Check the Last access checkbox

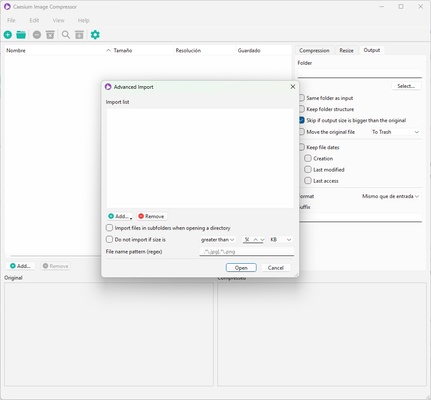click(x=308, y=181)
